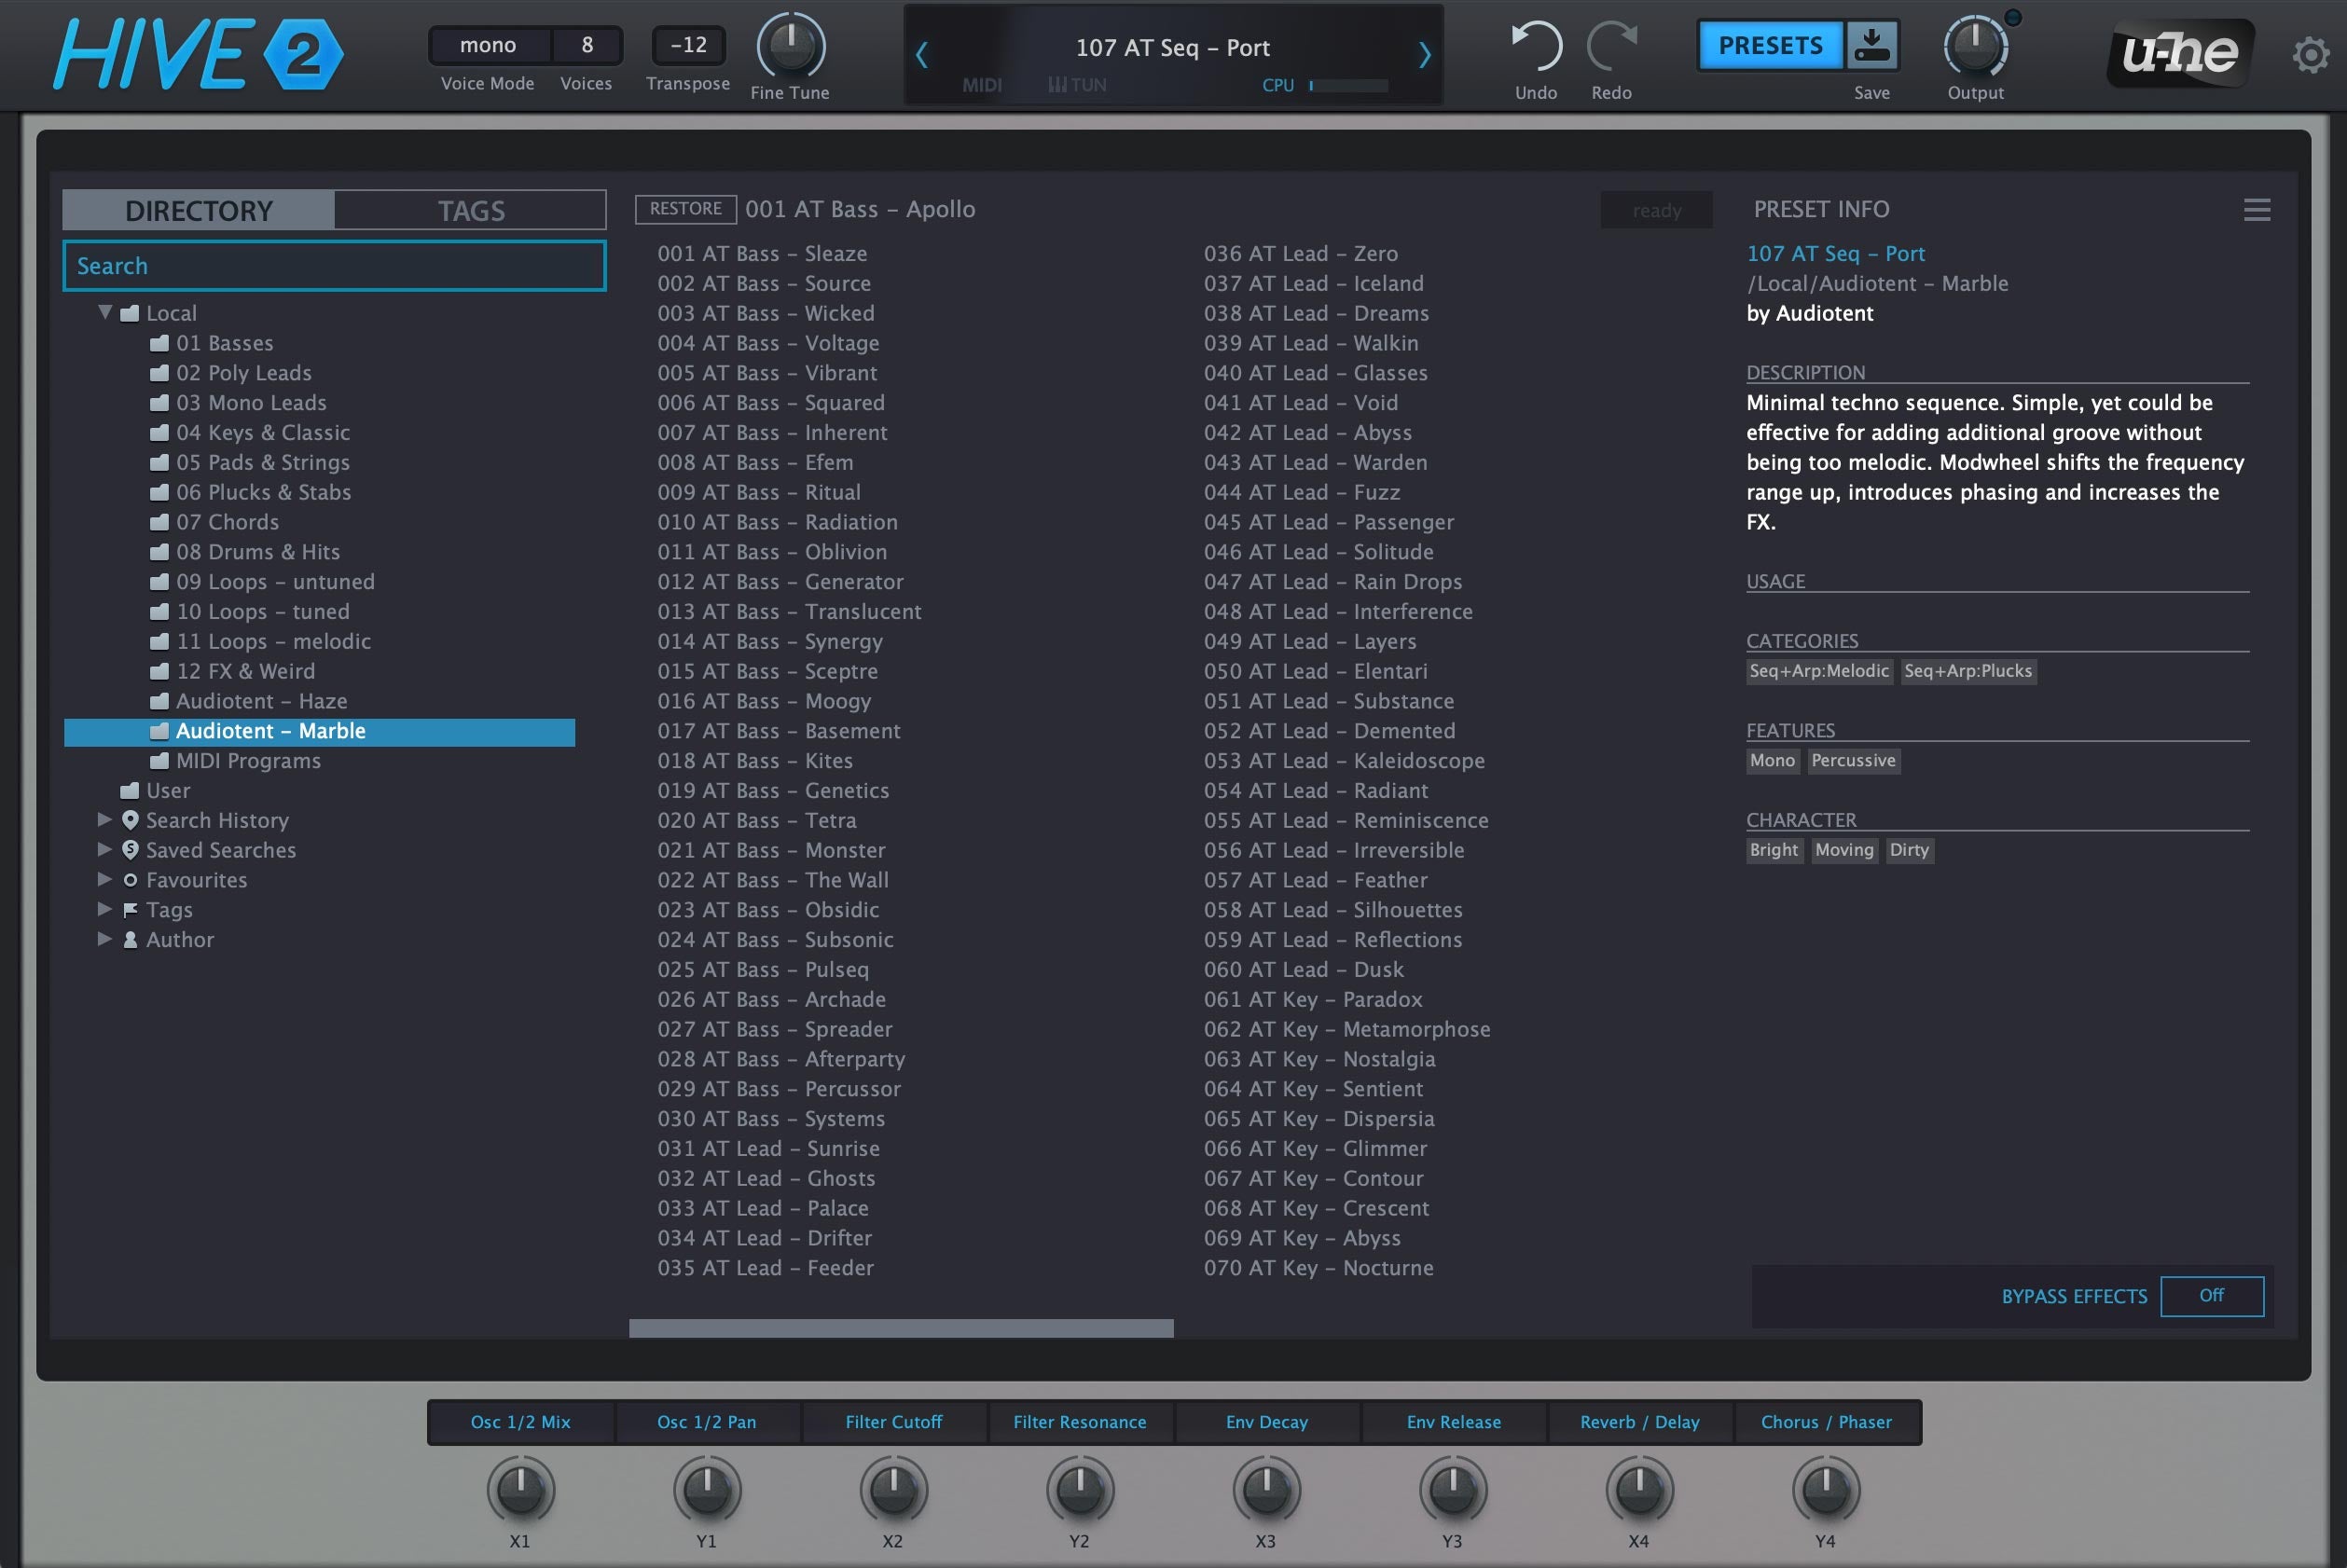Expand the Favourites node
This screenshot has width=2347, height=1568.
[x=104, y=880]
